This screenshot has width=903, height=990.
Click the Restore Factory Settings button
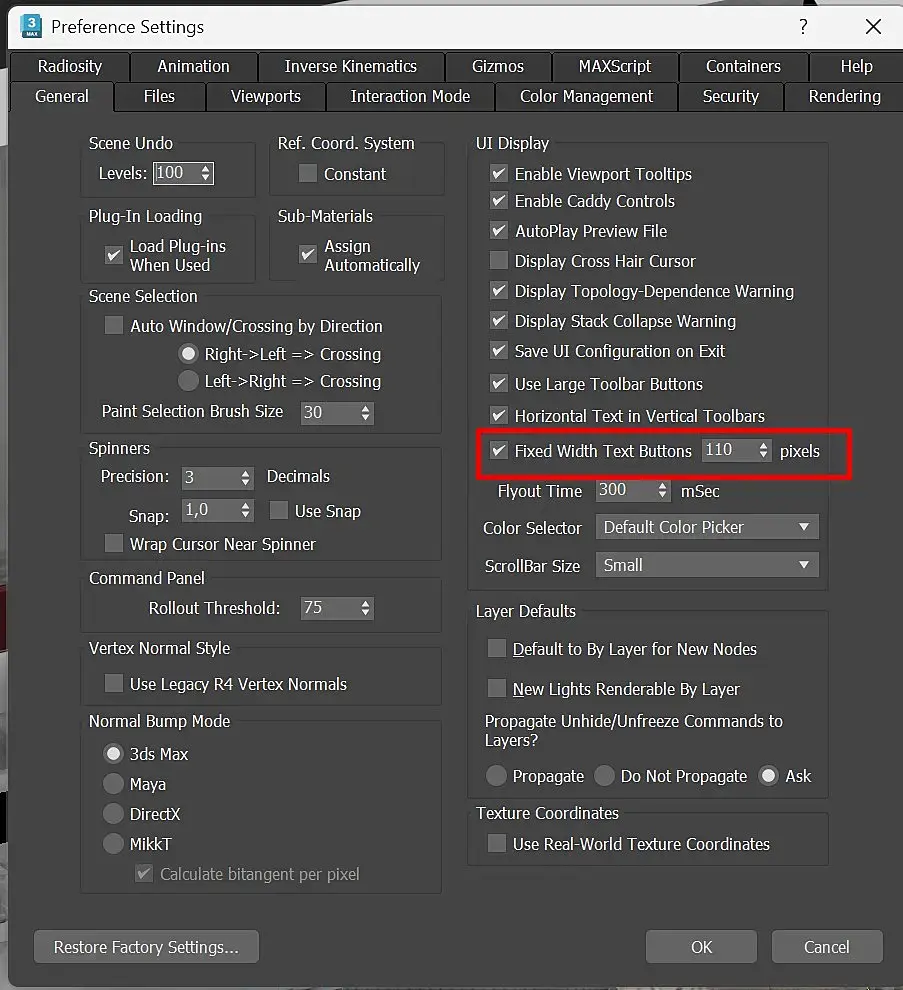coord(147,946)
